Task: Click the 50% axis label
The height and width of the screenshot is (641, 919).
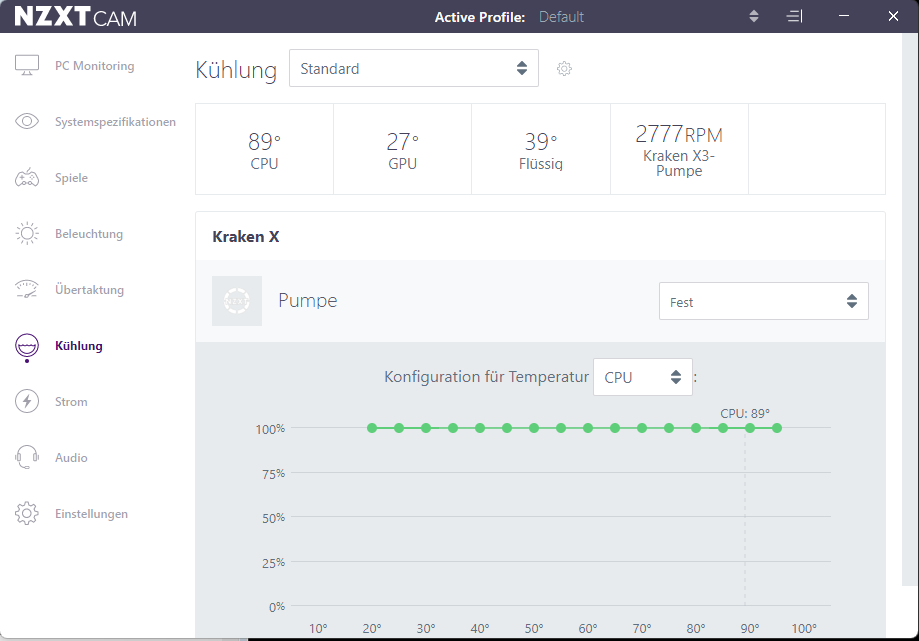Action: click(x=273, y=518)
